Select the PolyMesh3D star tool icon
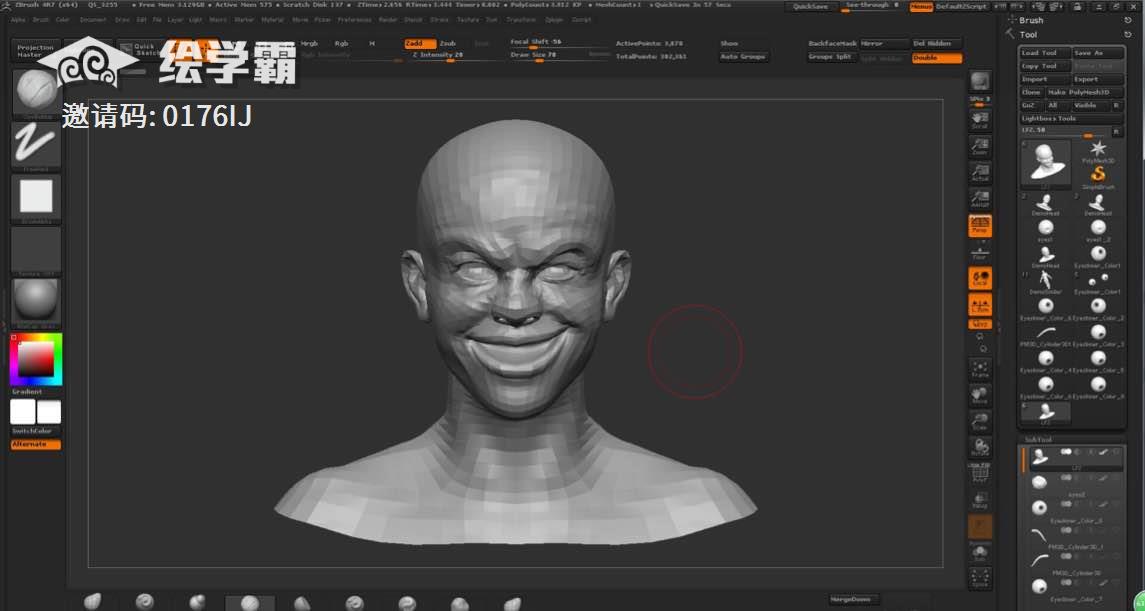Screen dimensions: 1145x611 click(x=1098, y=152)
